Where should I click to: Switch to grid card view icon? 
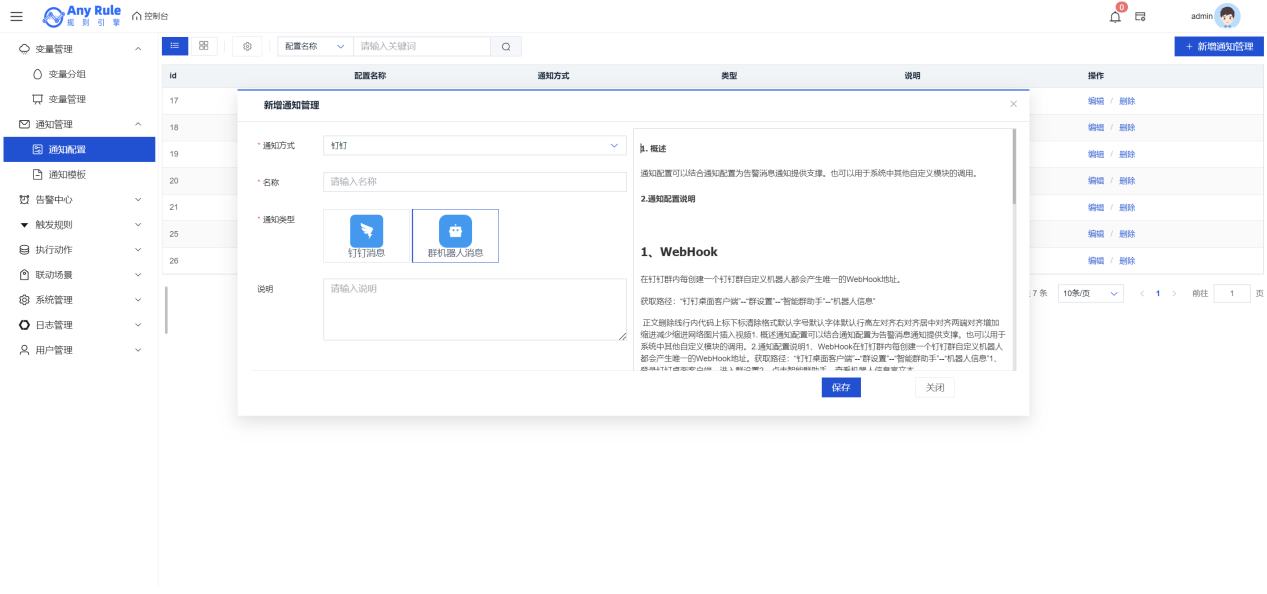(203, 46)
